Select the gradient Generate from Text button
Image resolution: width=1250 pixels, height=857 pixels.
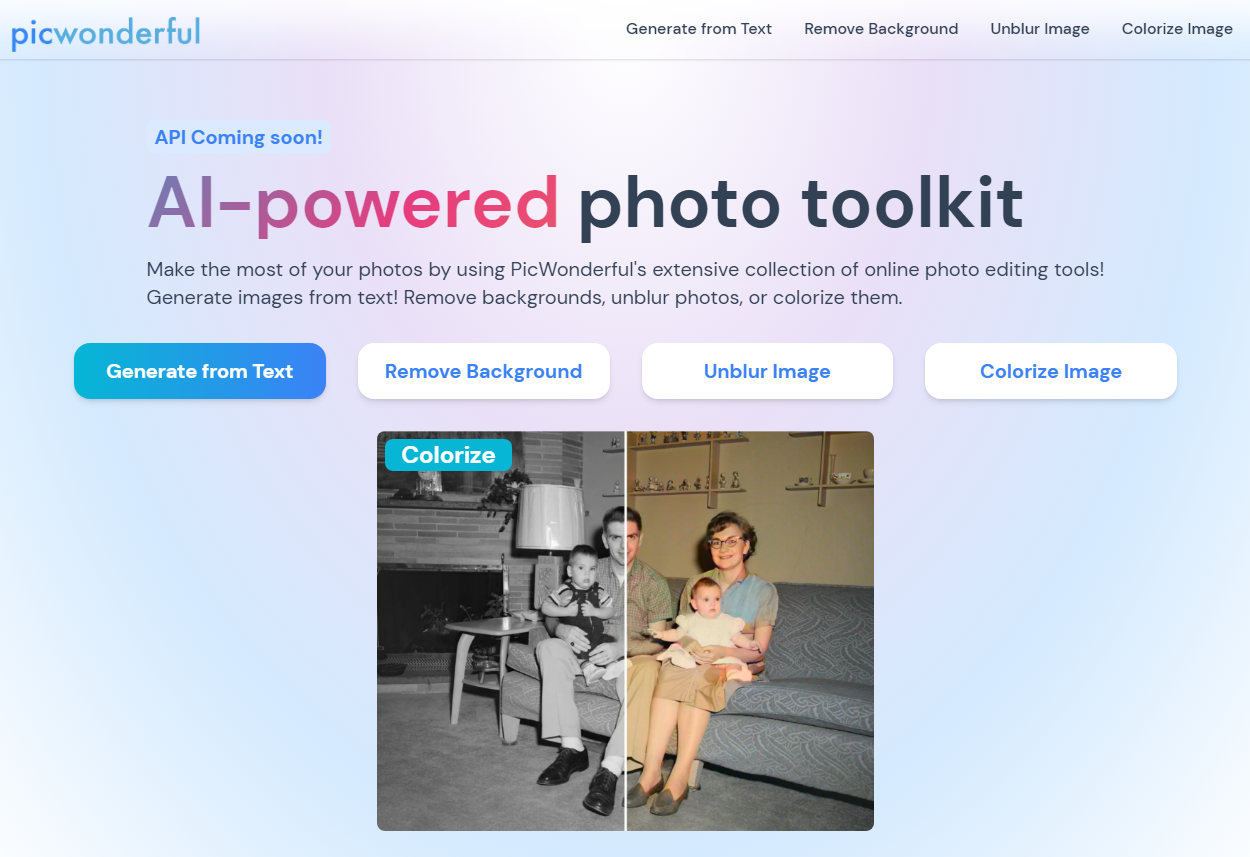[x=200, y=371]
